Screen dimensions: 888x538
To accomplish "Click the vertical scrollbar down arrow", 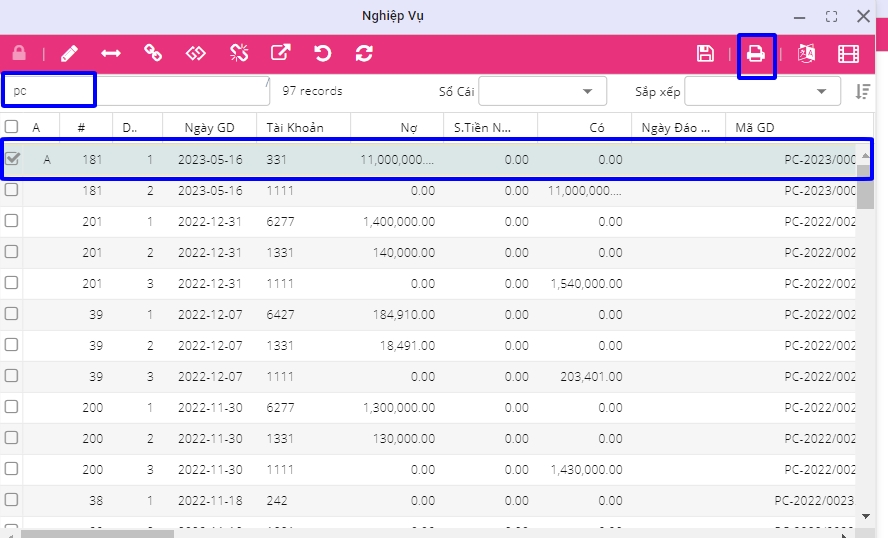I will (x=866, y=516).
